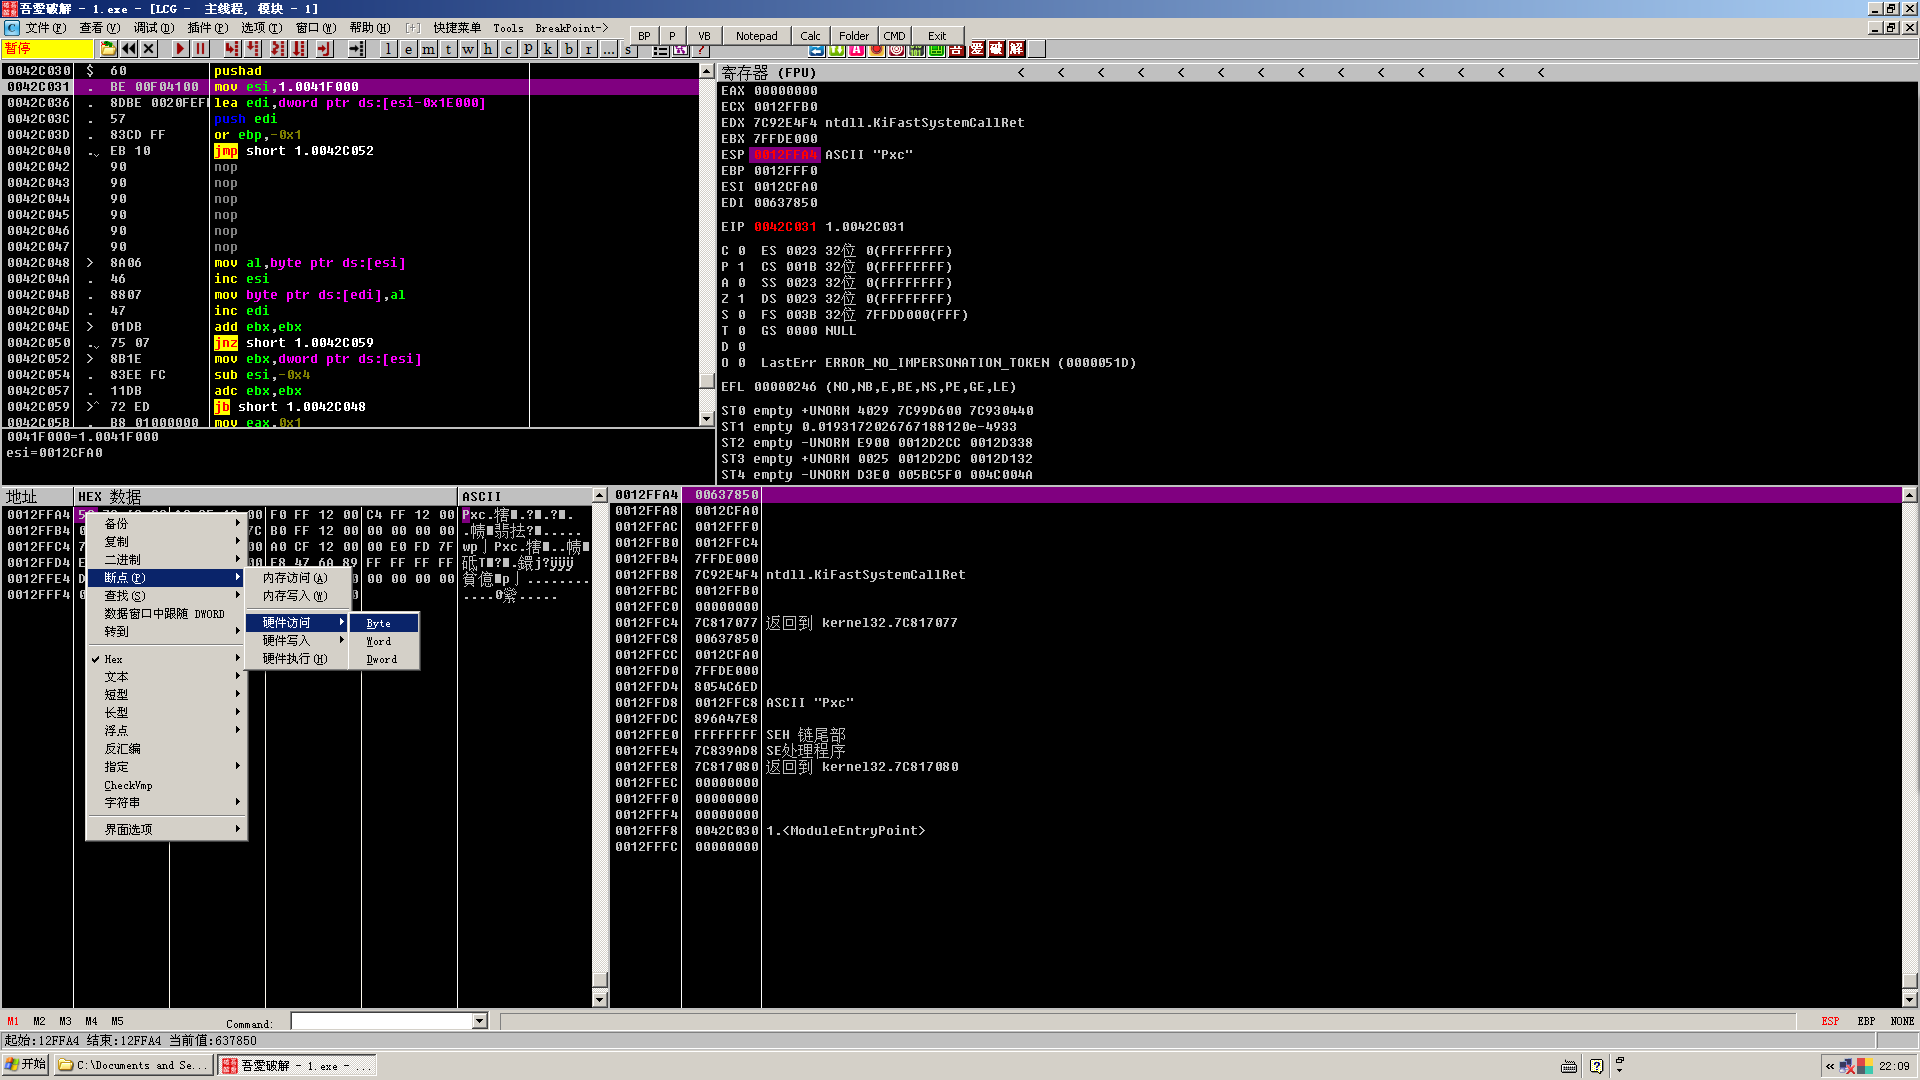Open the call stack 'k' window icon
The width and height of the screenshot is (1920, 1080).
(x=548, y=49)
